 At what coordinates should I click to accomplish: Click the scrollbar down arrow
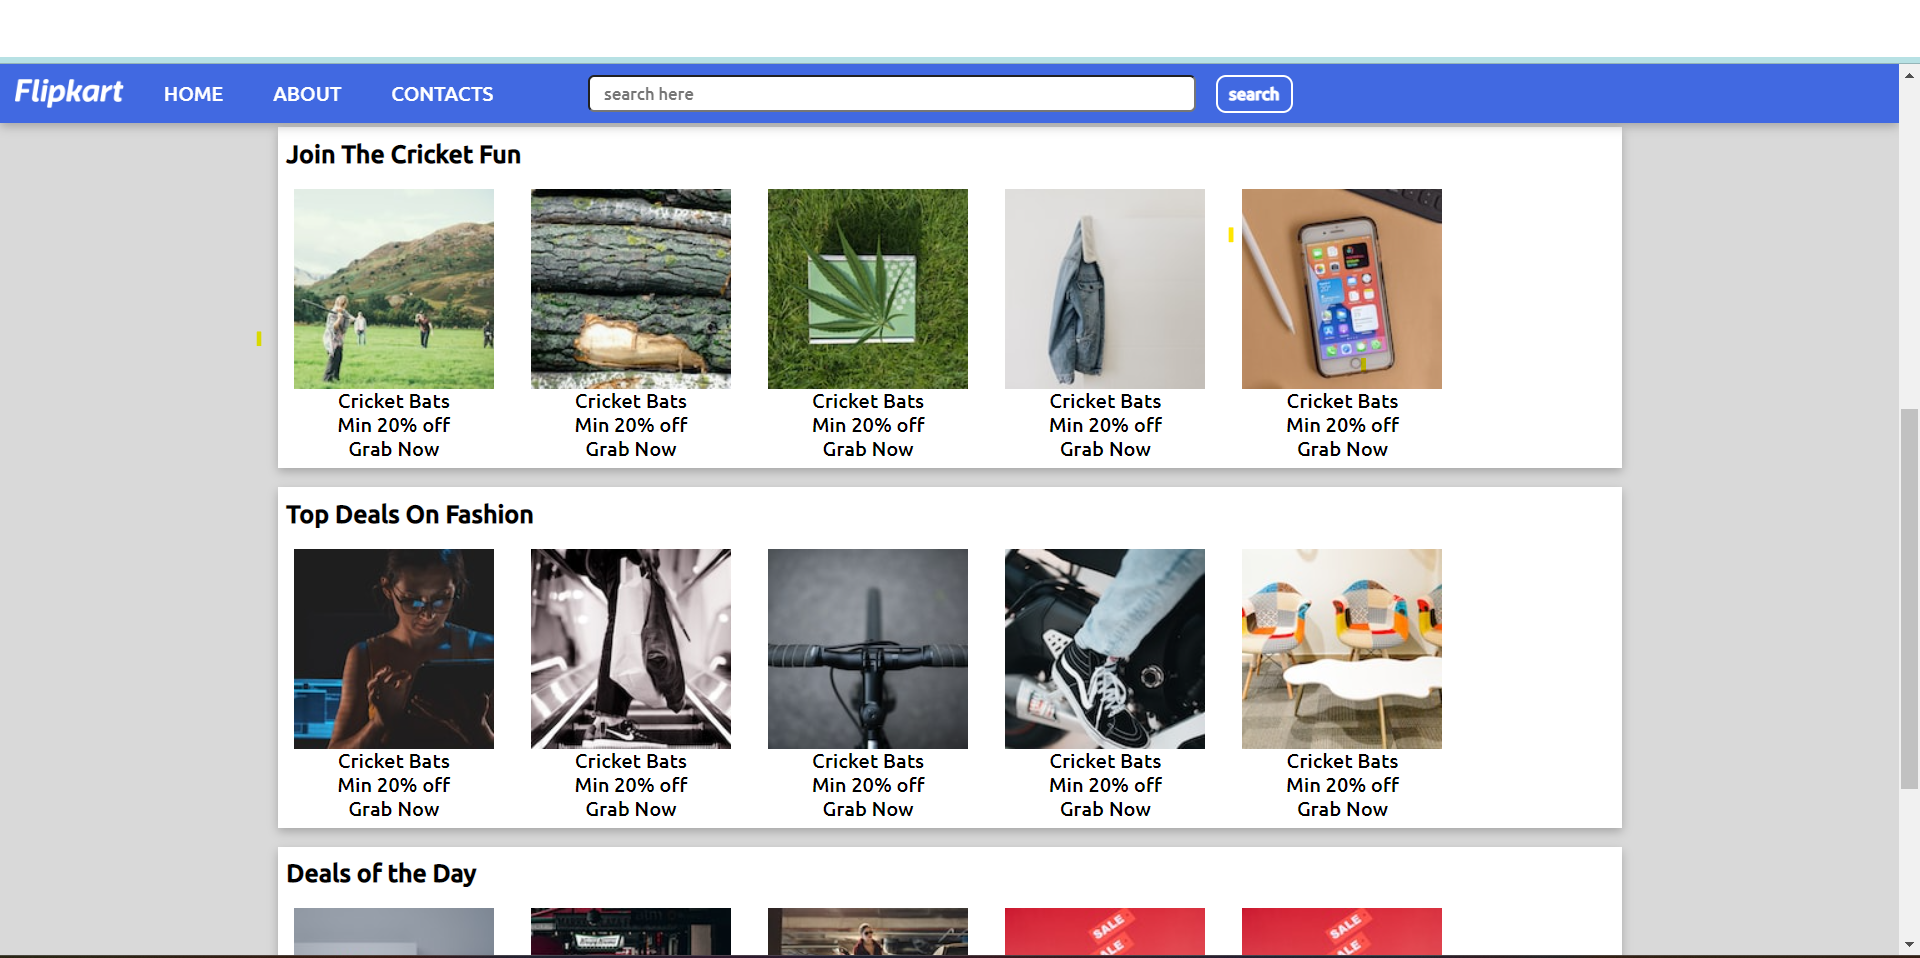1909,944
